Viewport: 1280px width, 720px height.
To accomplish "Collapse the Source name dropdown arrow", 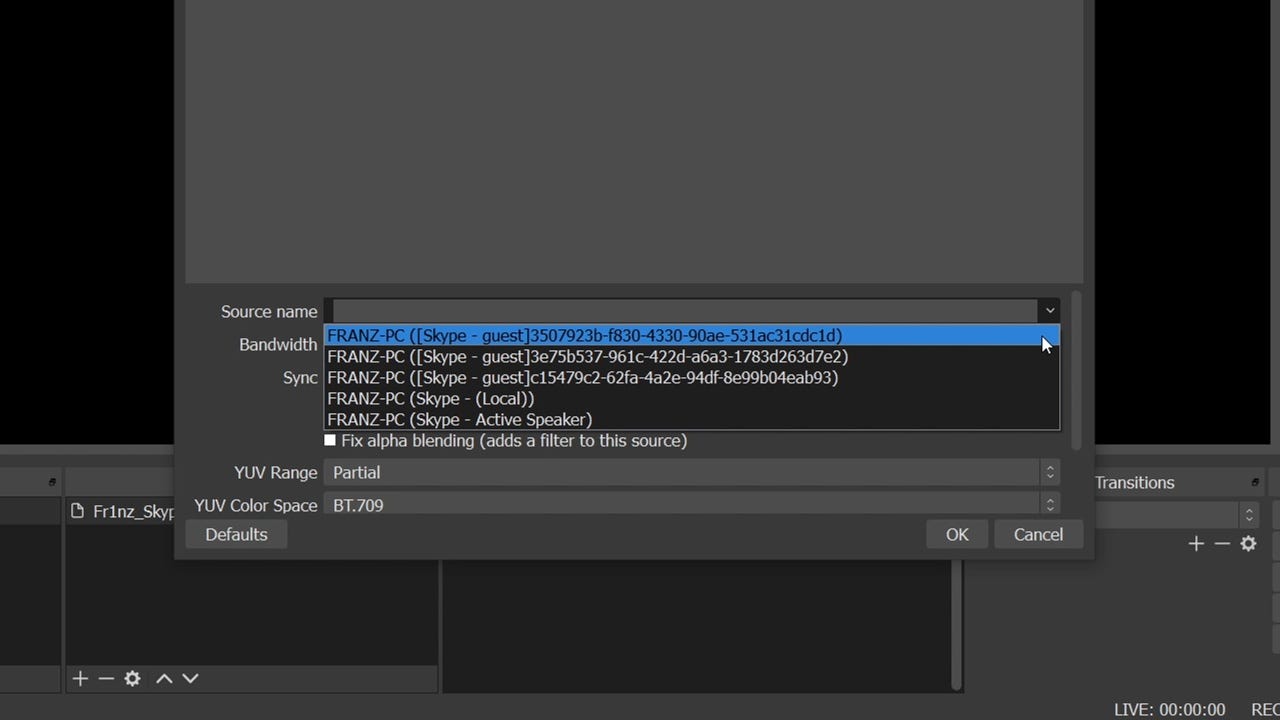I will [x=1049, y=311].
